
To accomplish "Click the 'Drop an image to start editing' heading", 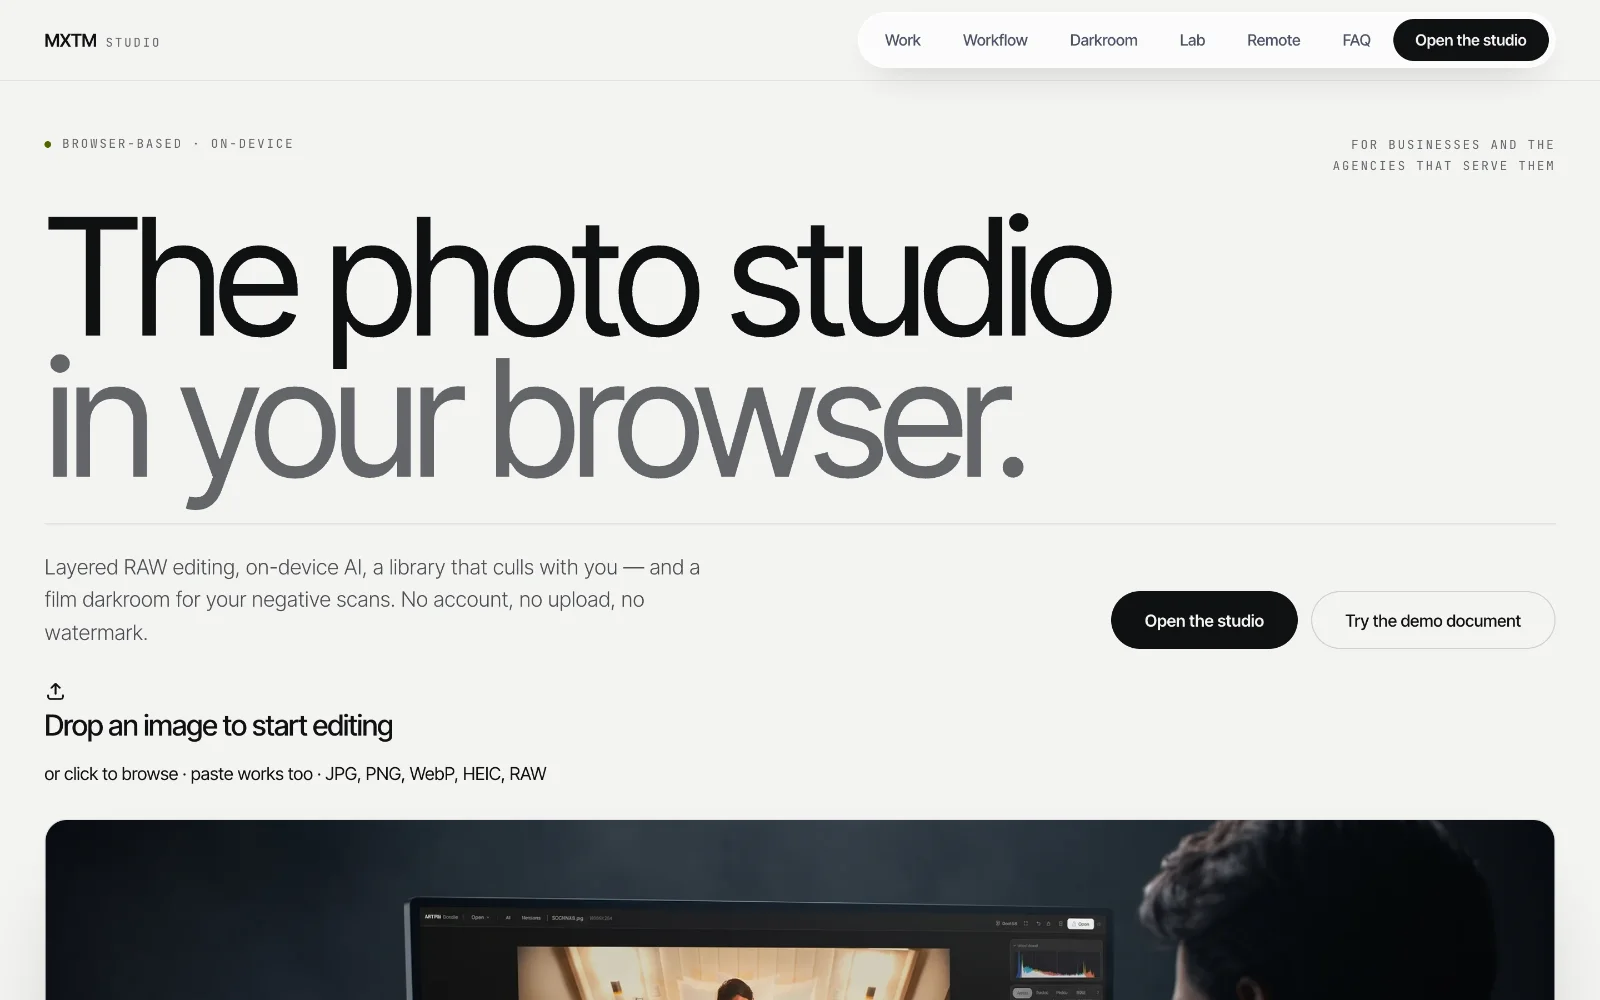I will click(x=218, y=726).
